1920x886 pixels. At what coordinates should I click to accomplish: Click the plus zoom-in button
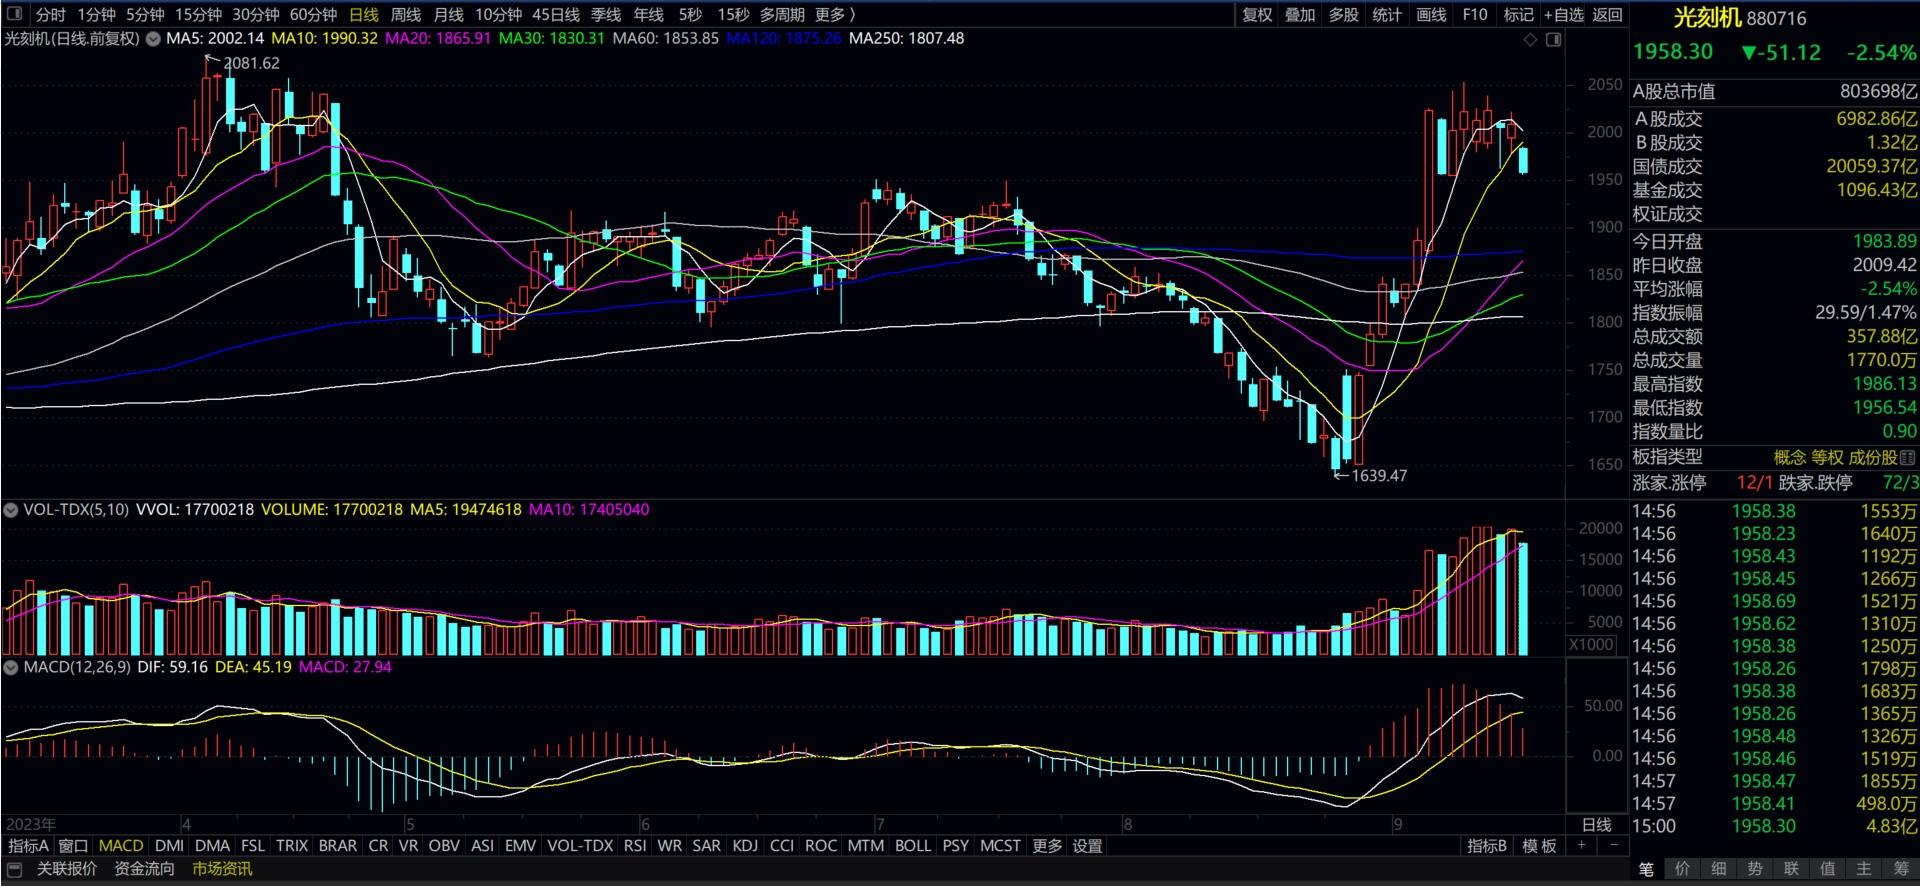point(1581,846)
